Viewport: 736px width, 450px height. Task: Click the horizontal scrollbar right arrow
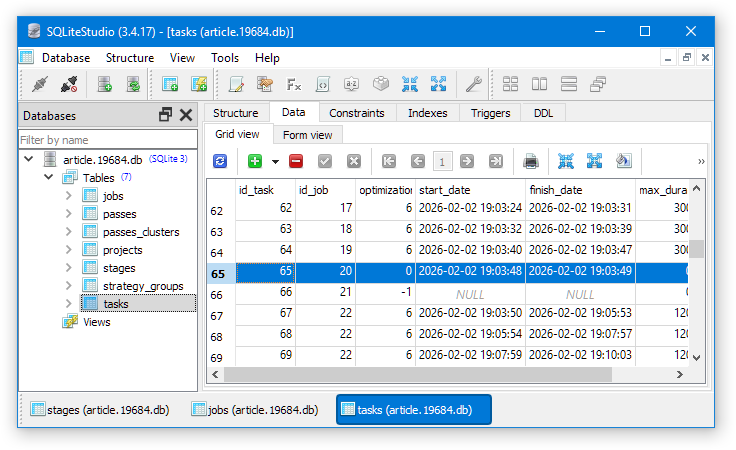click(x=680, y=374)
